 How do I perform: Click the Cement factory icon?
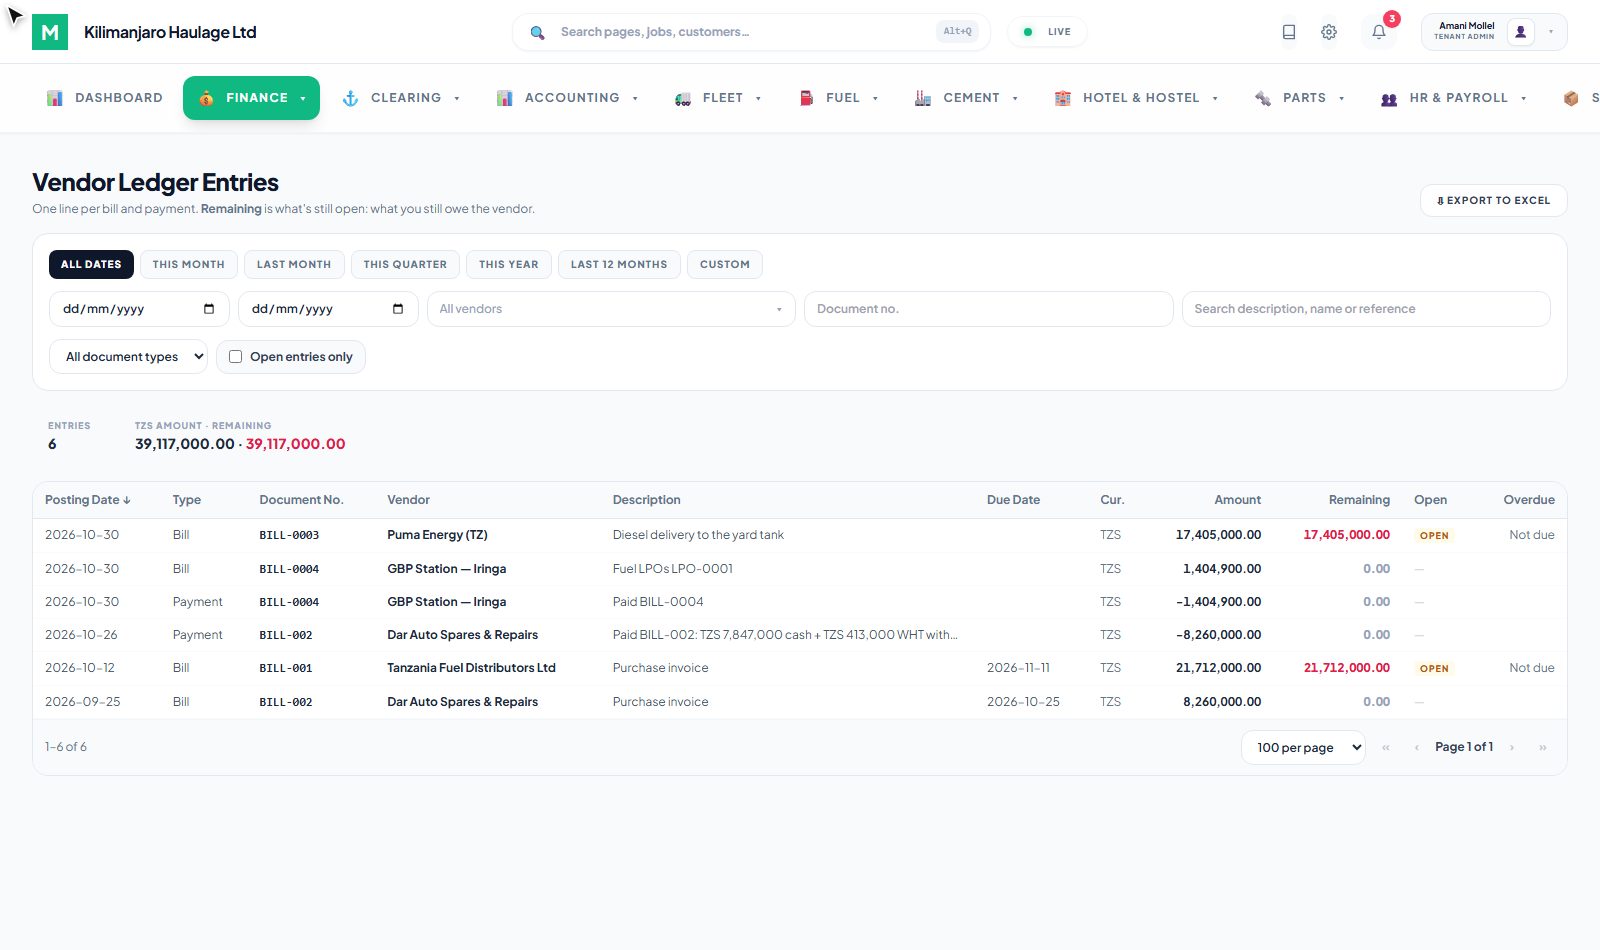coord(923,98)
